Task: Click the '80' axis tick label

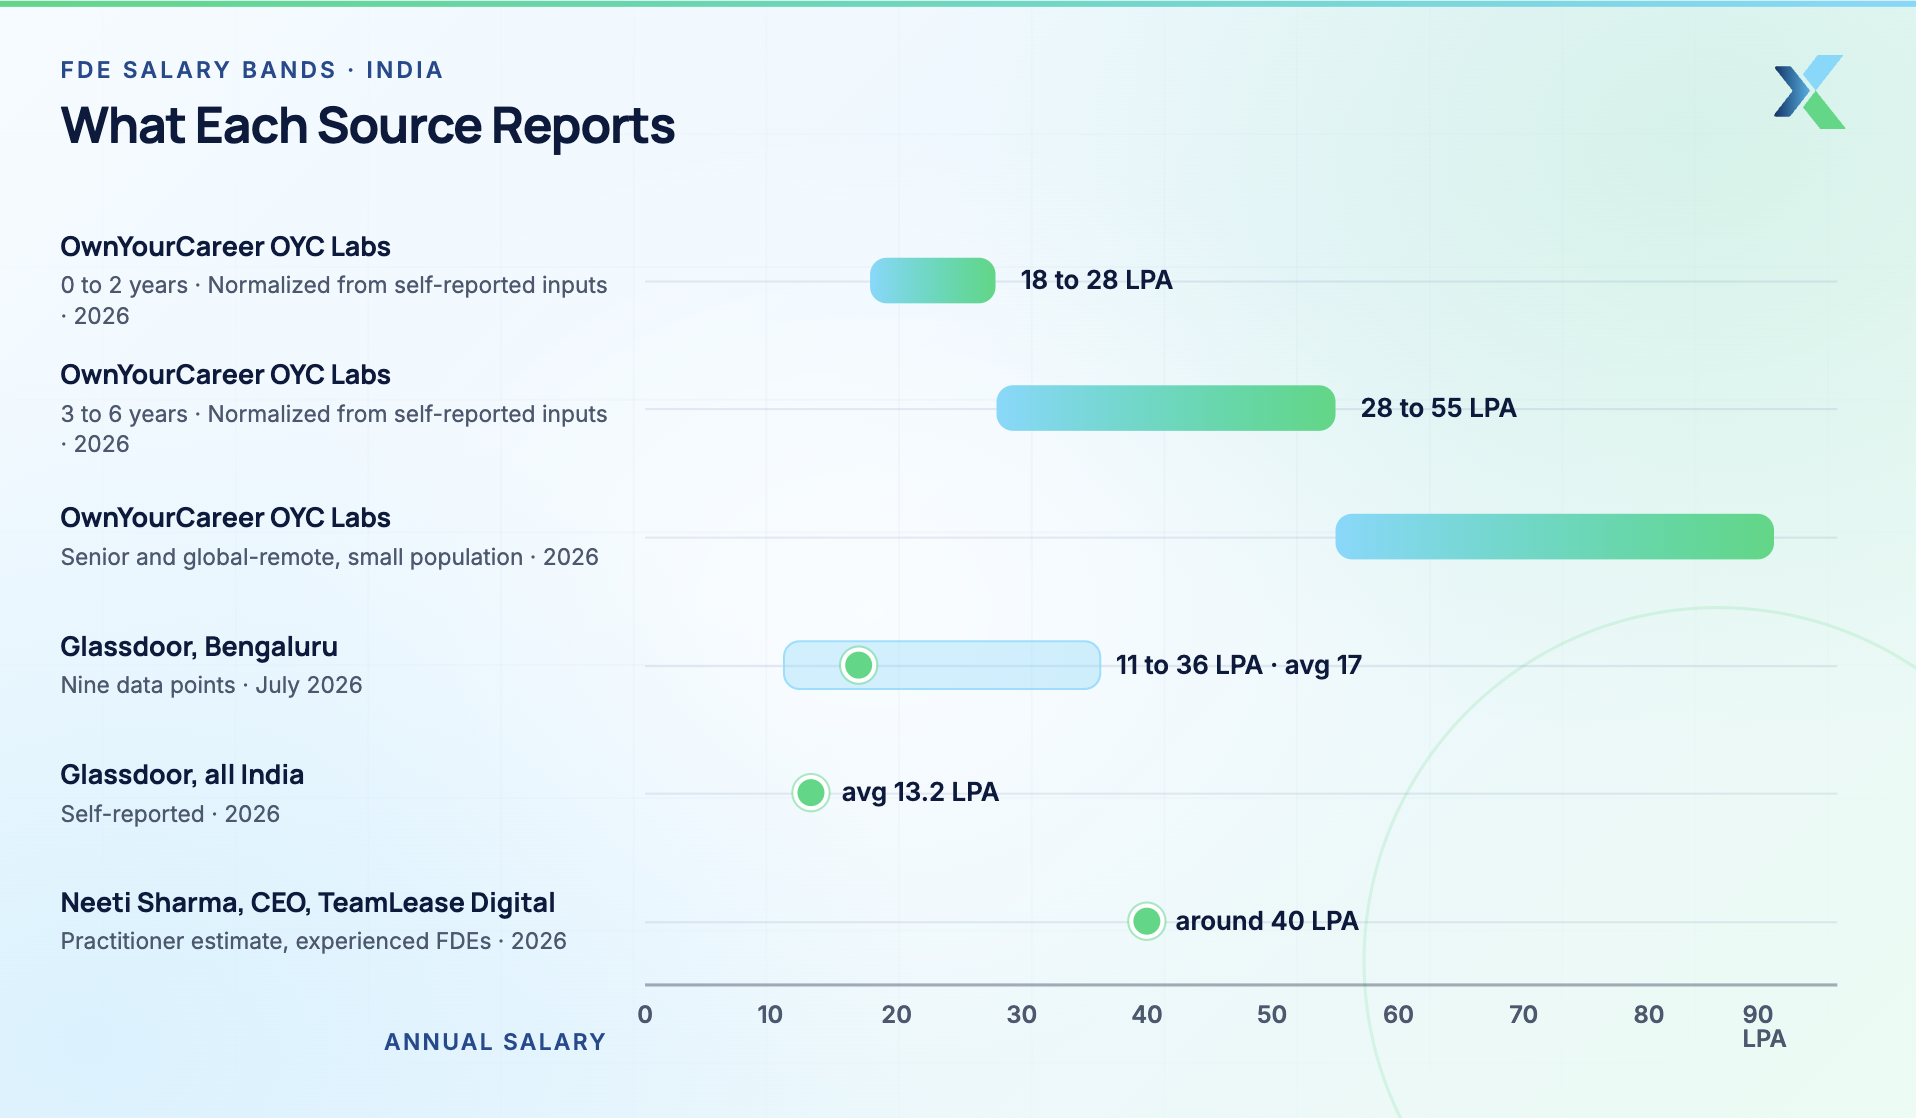Action: tap(1649, 1015)
